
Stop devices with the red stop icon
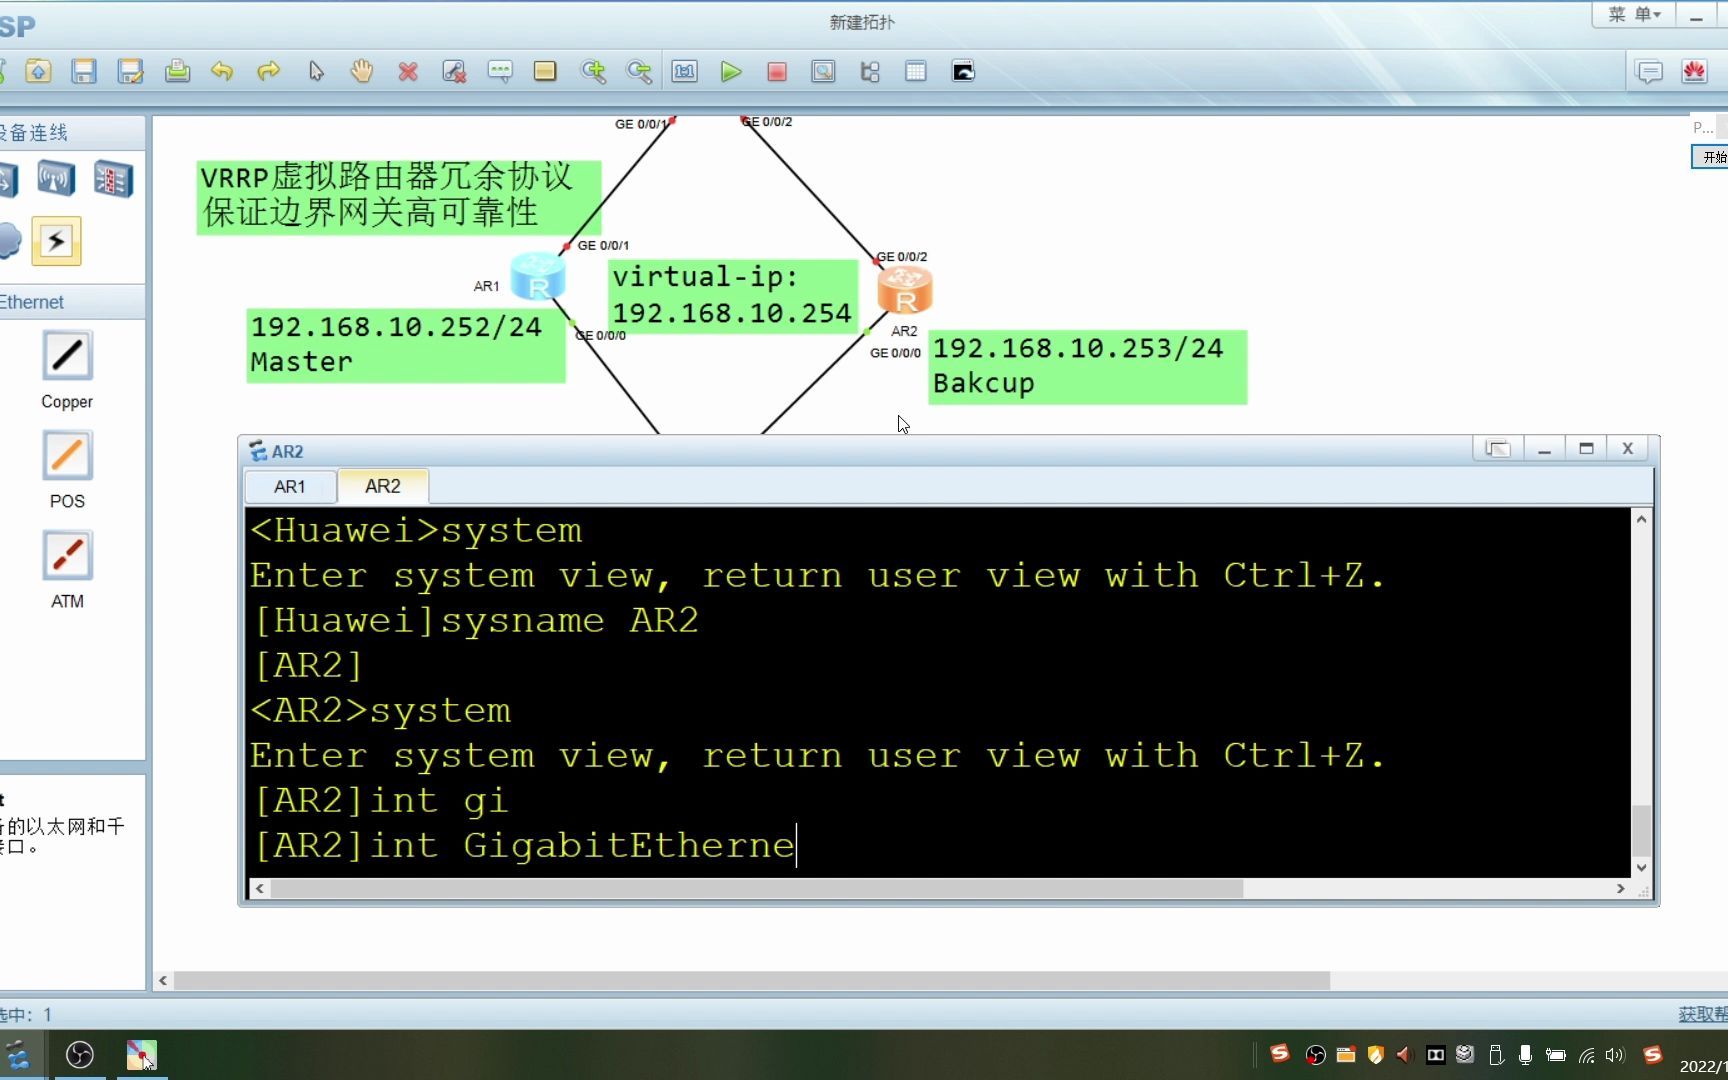point(776,71)
